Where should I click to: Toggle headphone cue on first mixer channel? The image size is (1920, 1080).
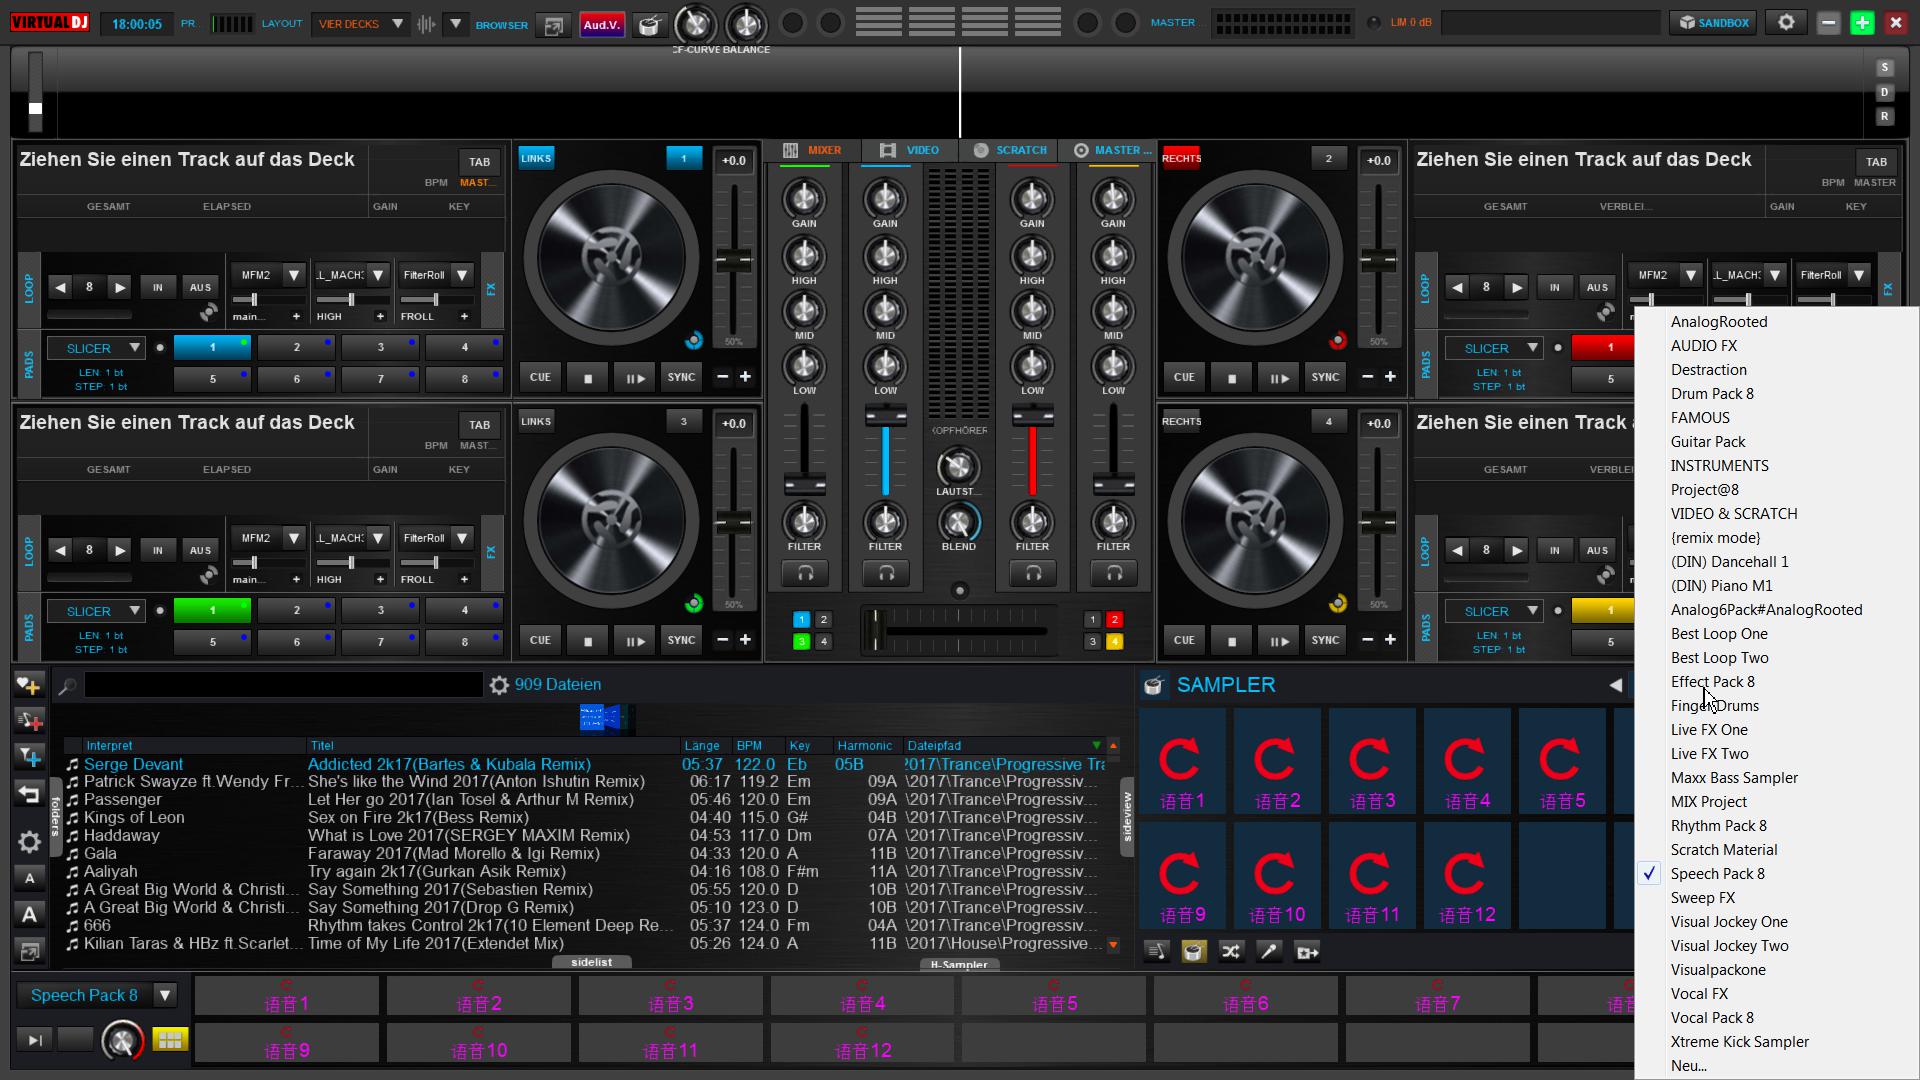pos(805,573)
